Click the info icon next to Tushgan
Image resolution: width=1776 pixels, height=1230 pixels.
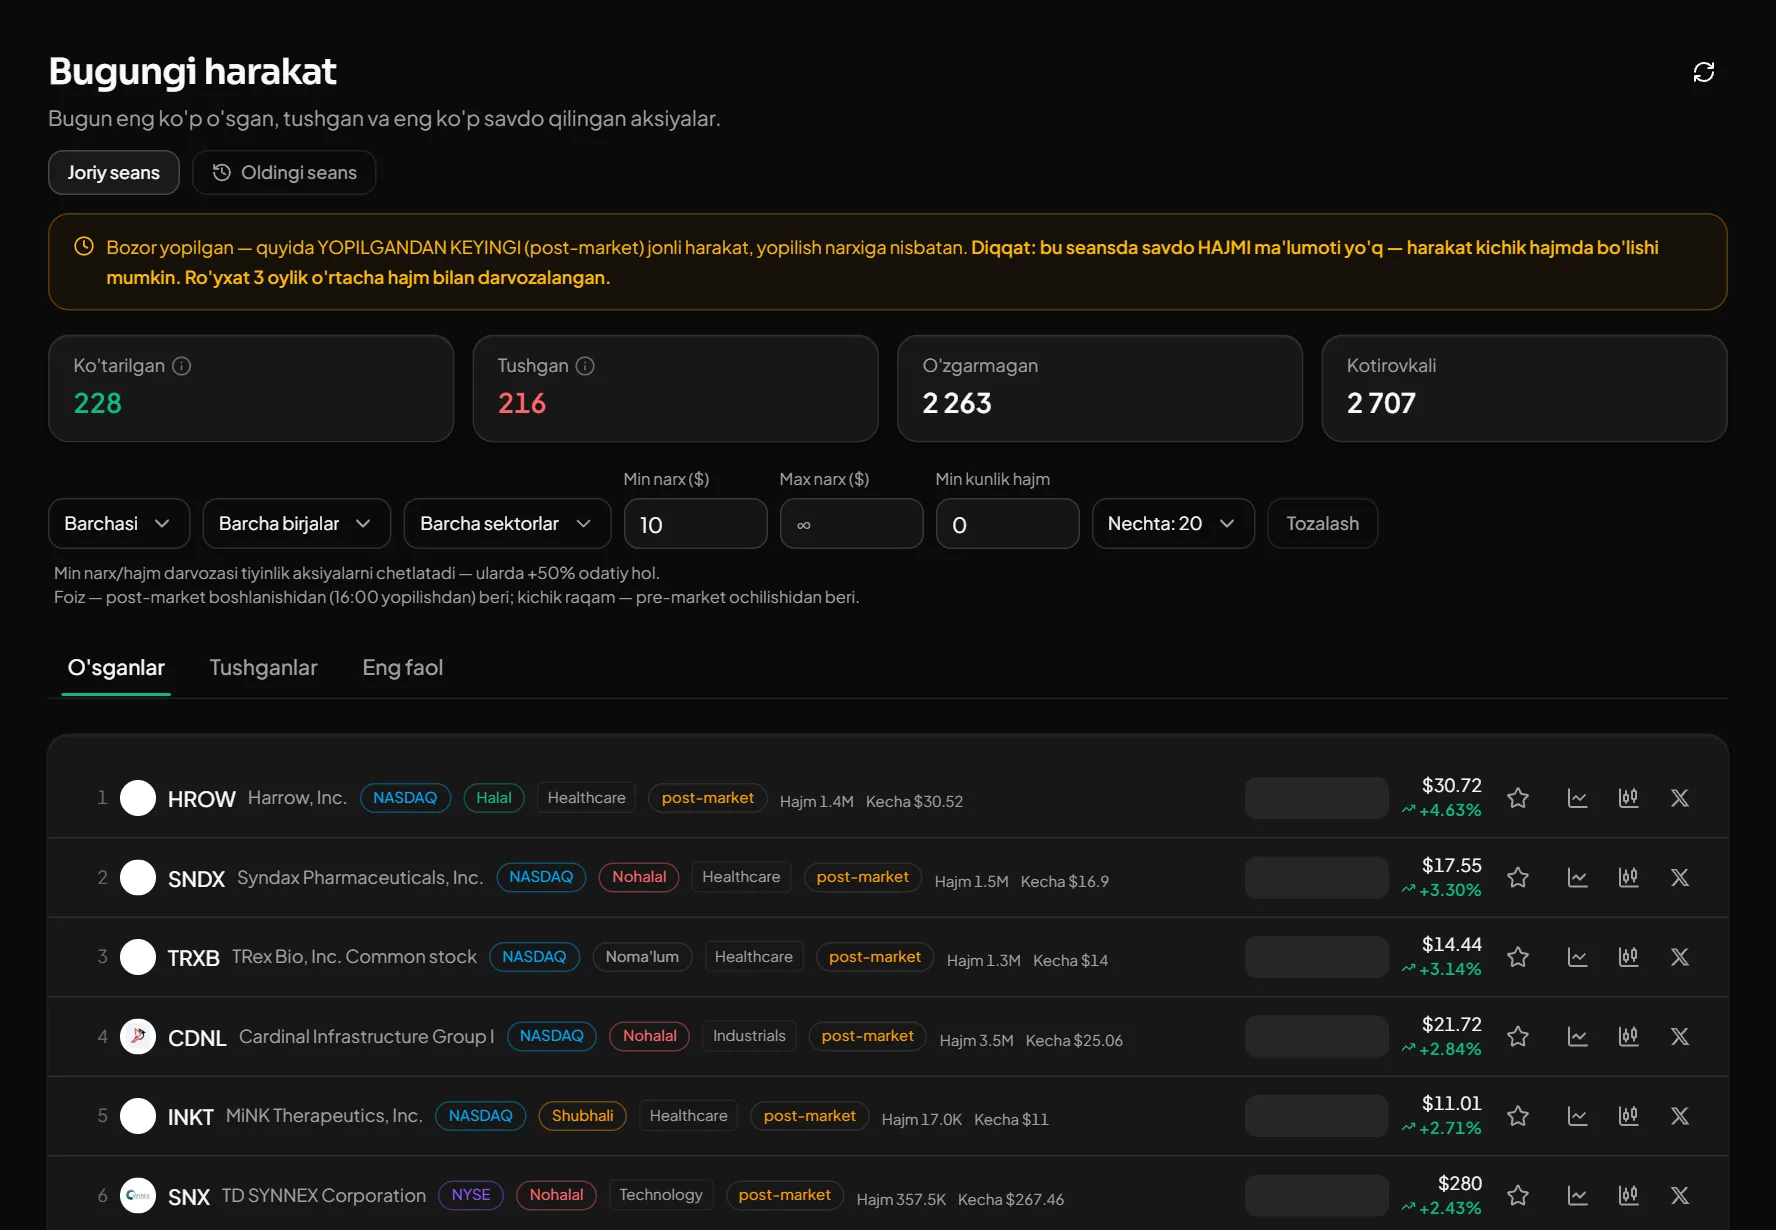(x=585, y=366)
